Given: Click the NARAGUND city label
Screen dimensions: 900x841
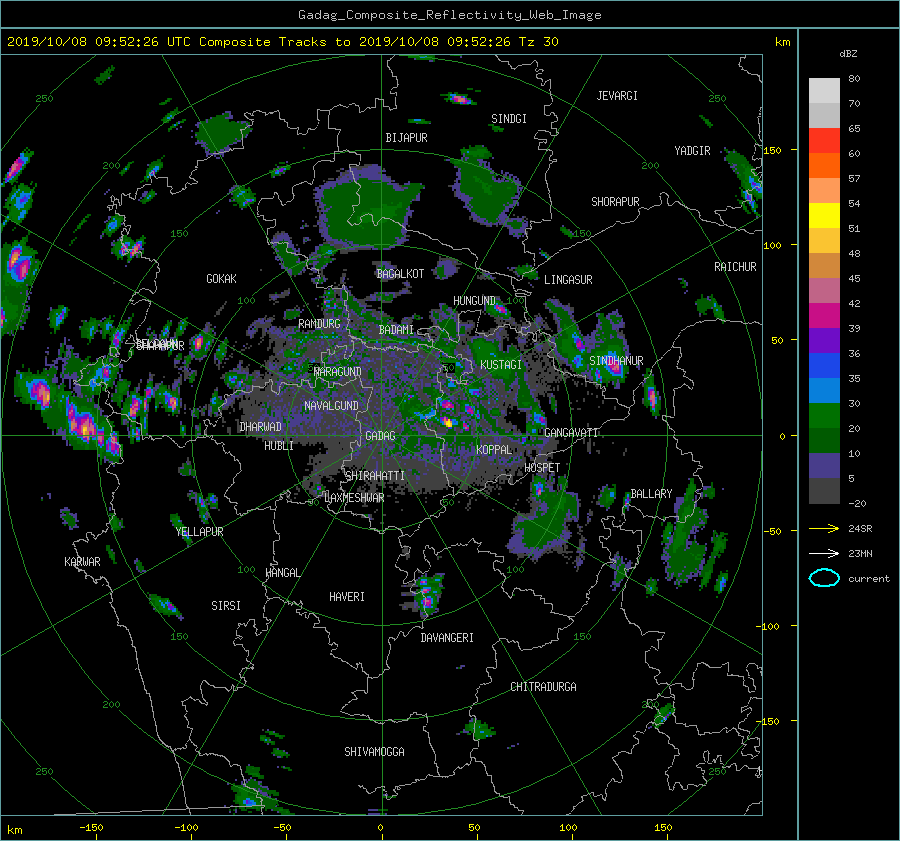Looking at the screenshot, I should [x=338, y=371].
